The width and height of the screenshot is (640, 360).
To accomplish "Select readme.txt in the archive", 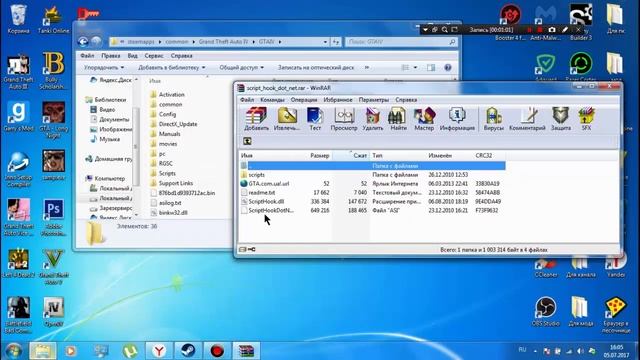I will [x=262, y=193].
